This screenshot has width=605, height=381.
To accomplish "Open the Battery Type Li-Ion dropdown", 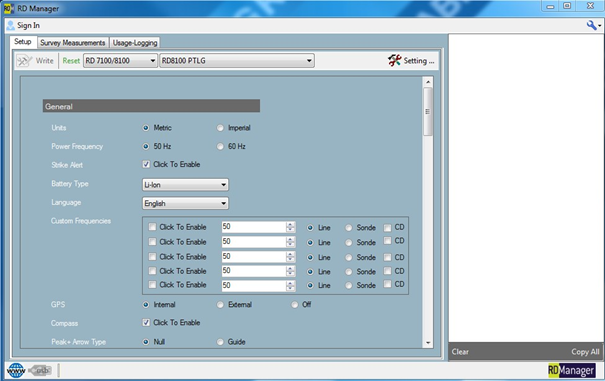I will click(185, 185).
